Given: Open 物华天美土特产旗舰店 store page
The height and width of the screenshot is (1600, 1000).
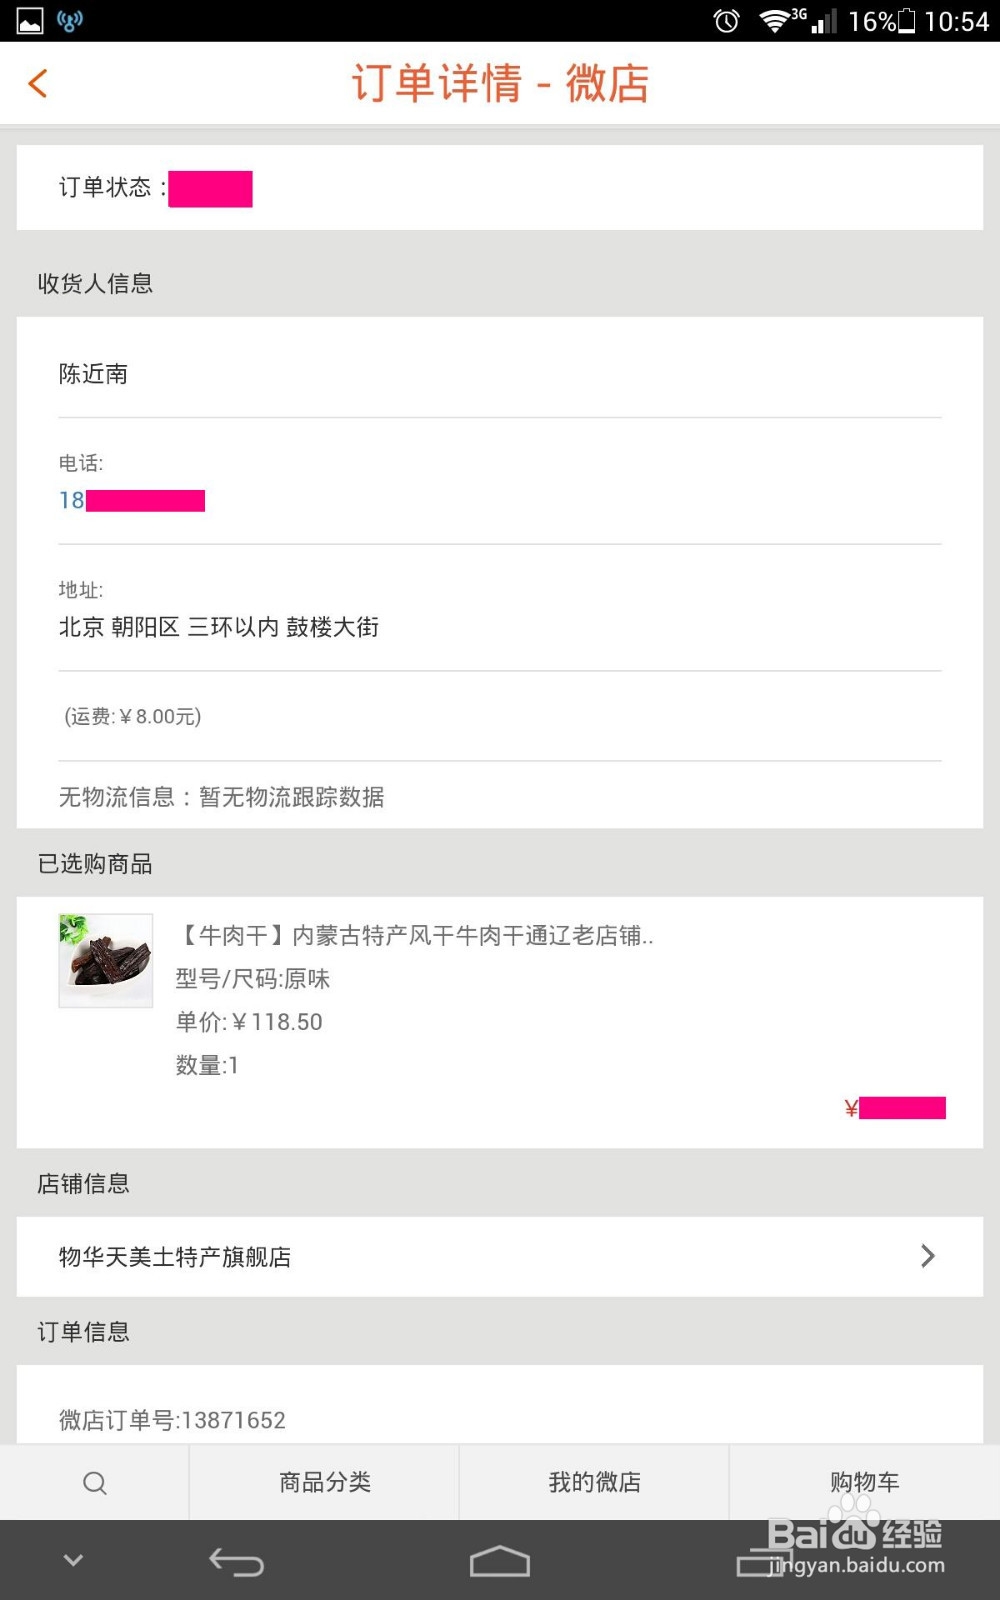Looking at the screenshot, I should click(x=175, y=1257).
